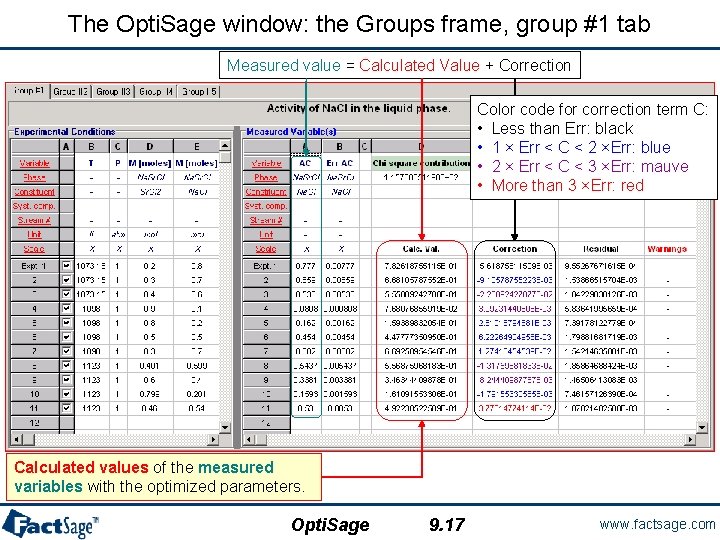This screenshot has height=540, width=720.
Task: Click measured AC value 0.777
Action: click(x=306, y=266)
